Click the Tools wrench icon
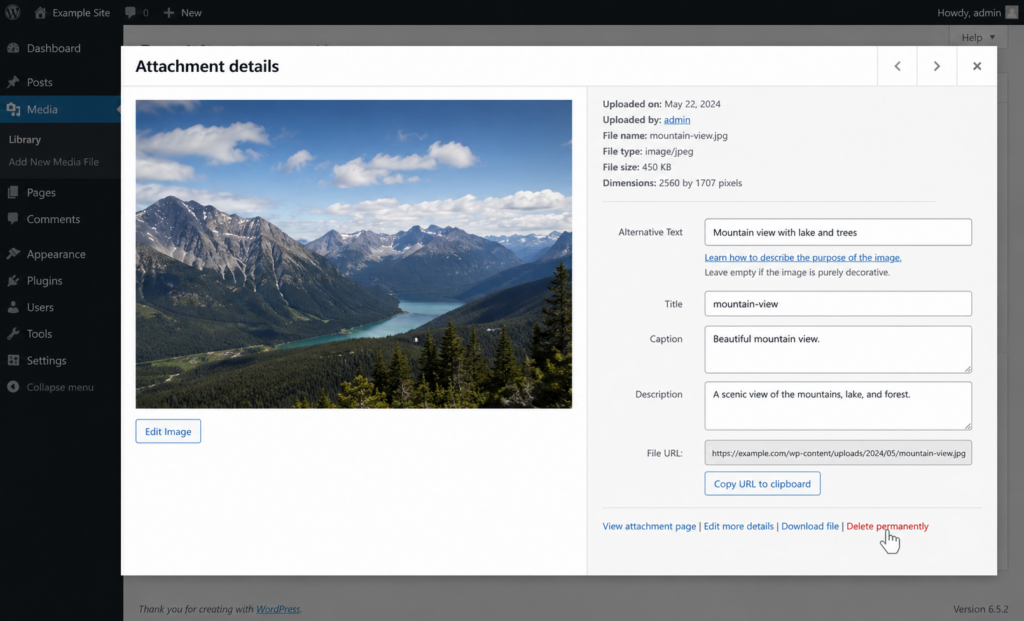1024x621 pixels. tap(13, 334)
